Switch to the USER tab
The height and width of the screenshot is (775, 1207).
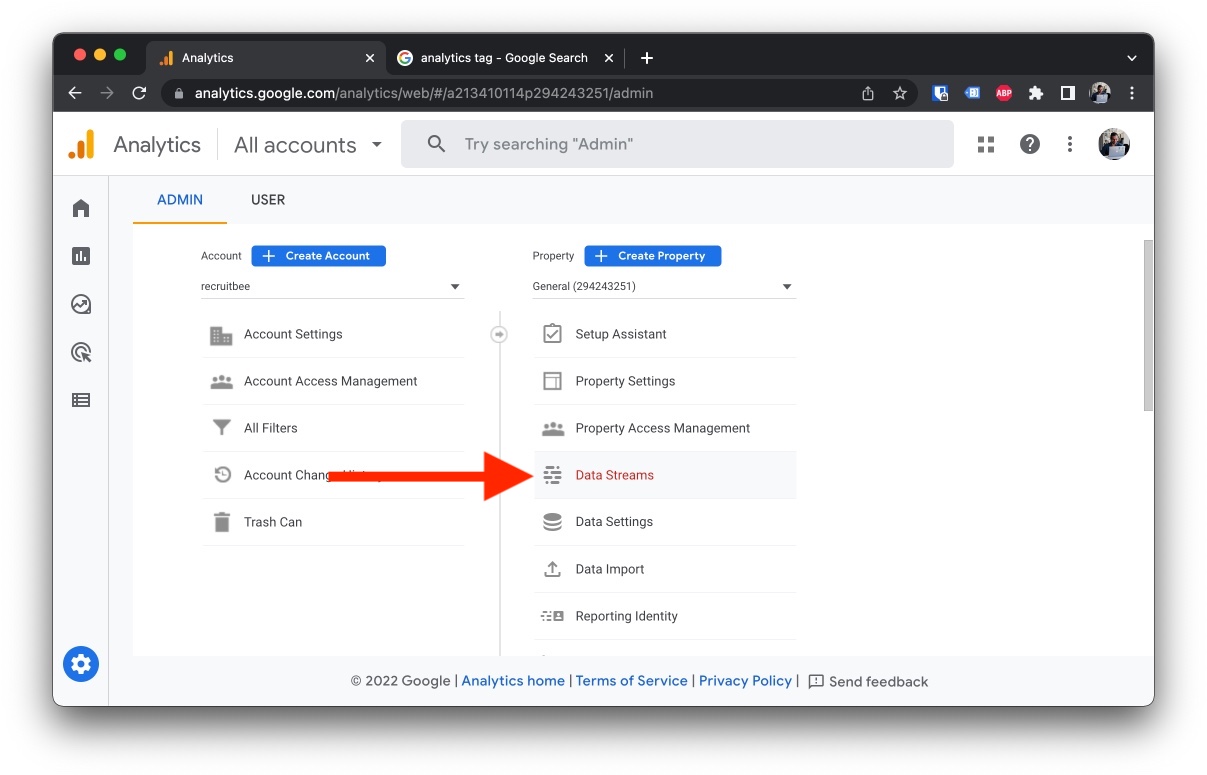point(267,199)
